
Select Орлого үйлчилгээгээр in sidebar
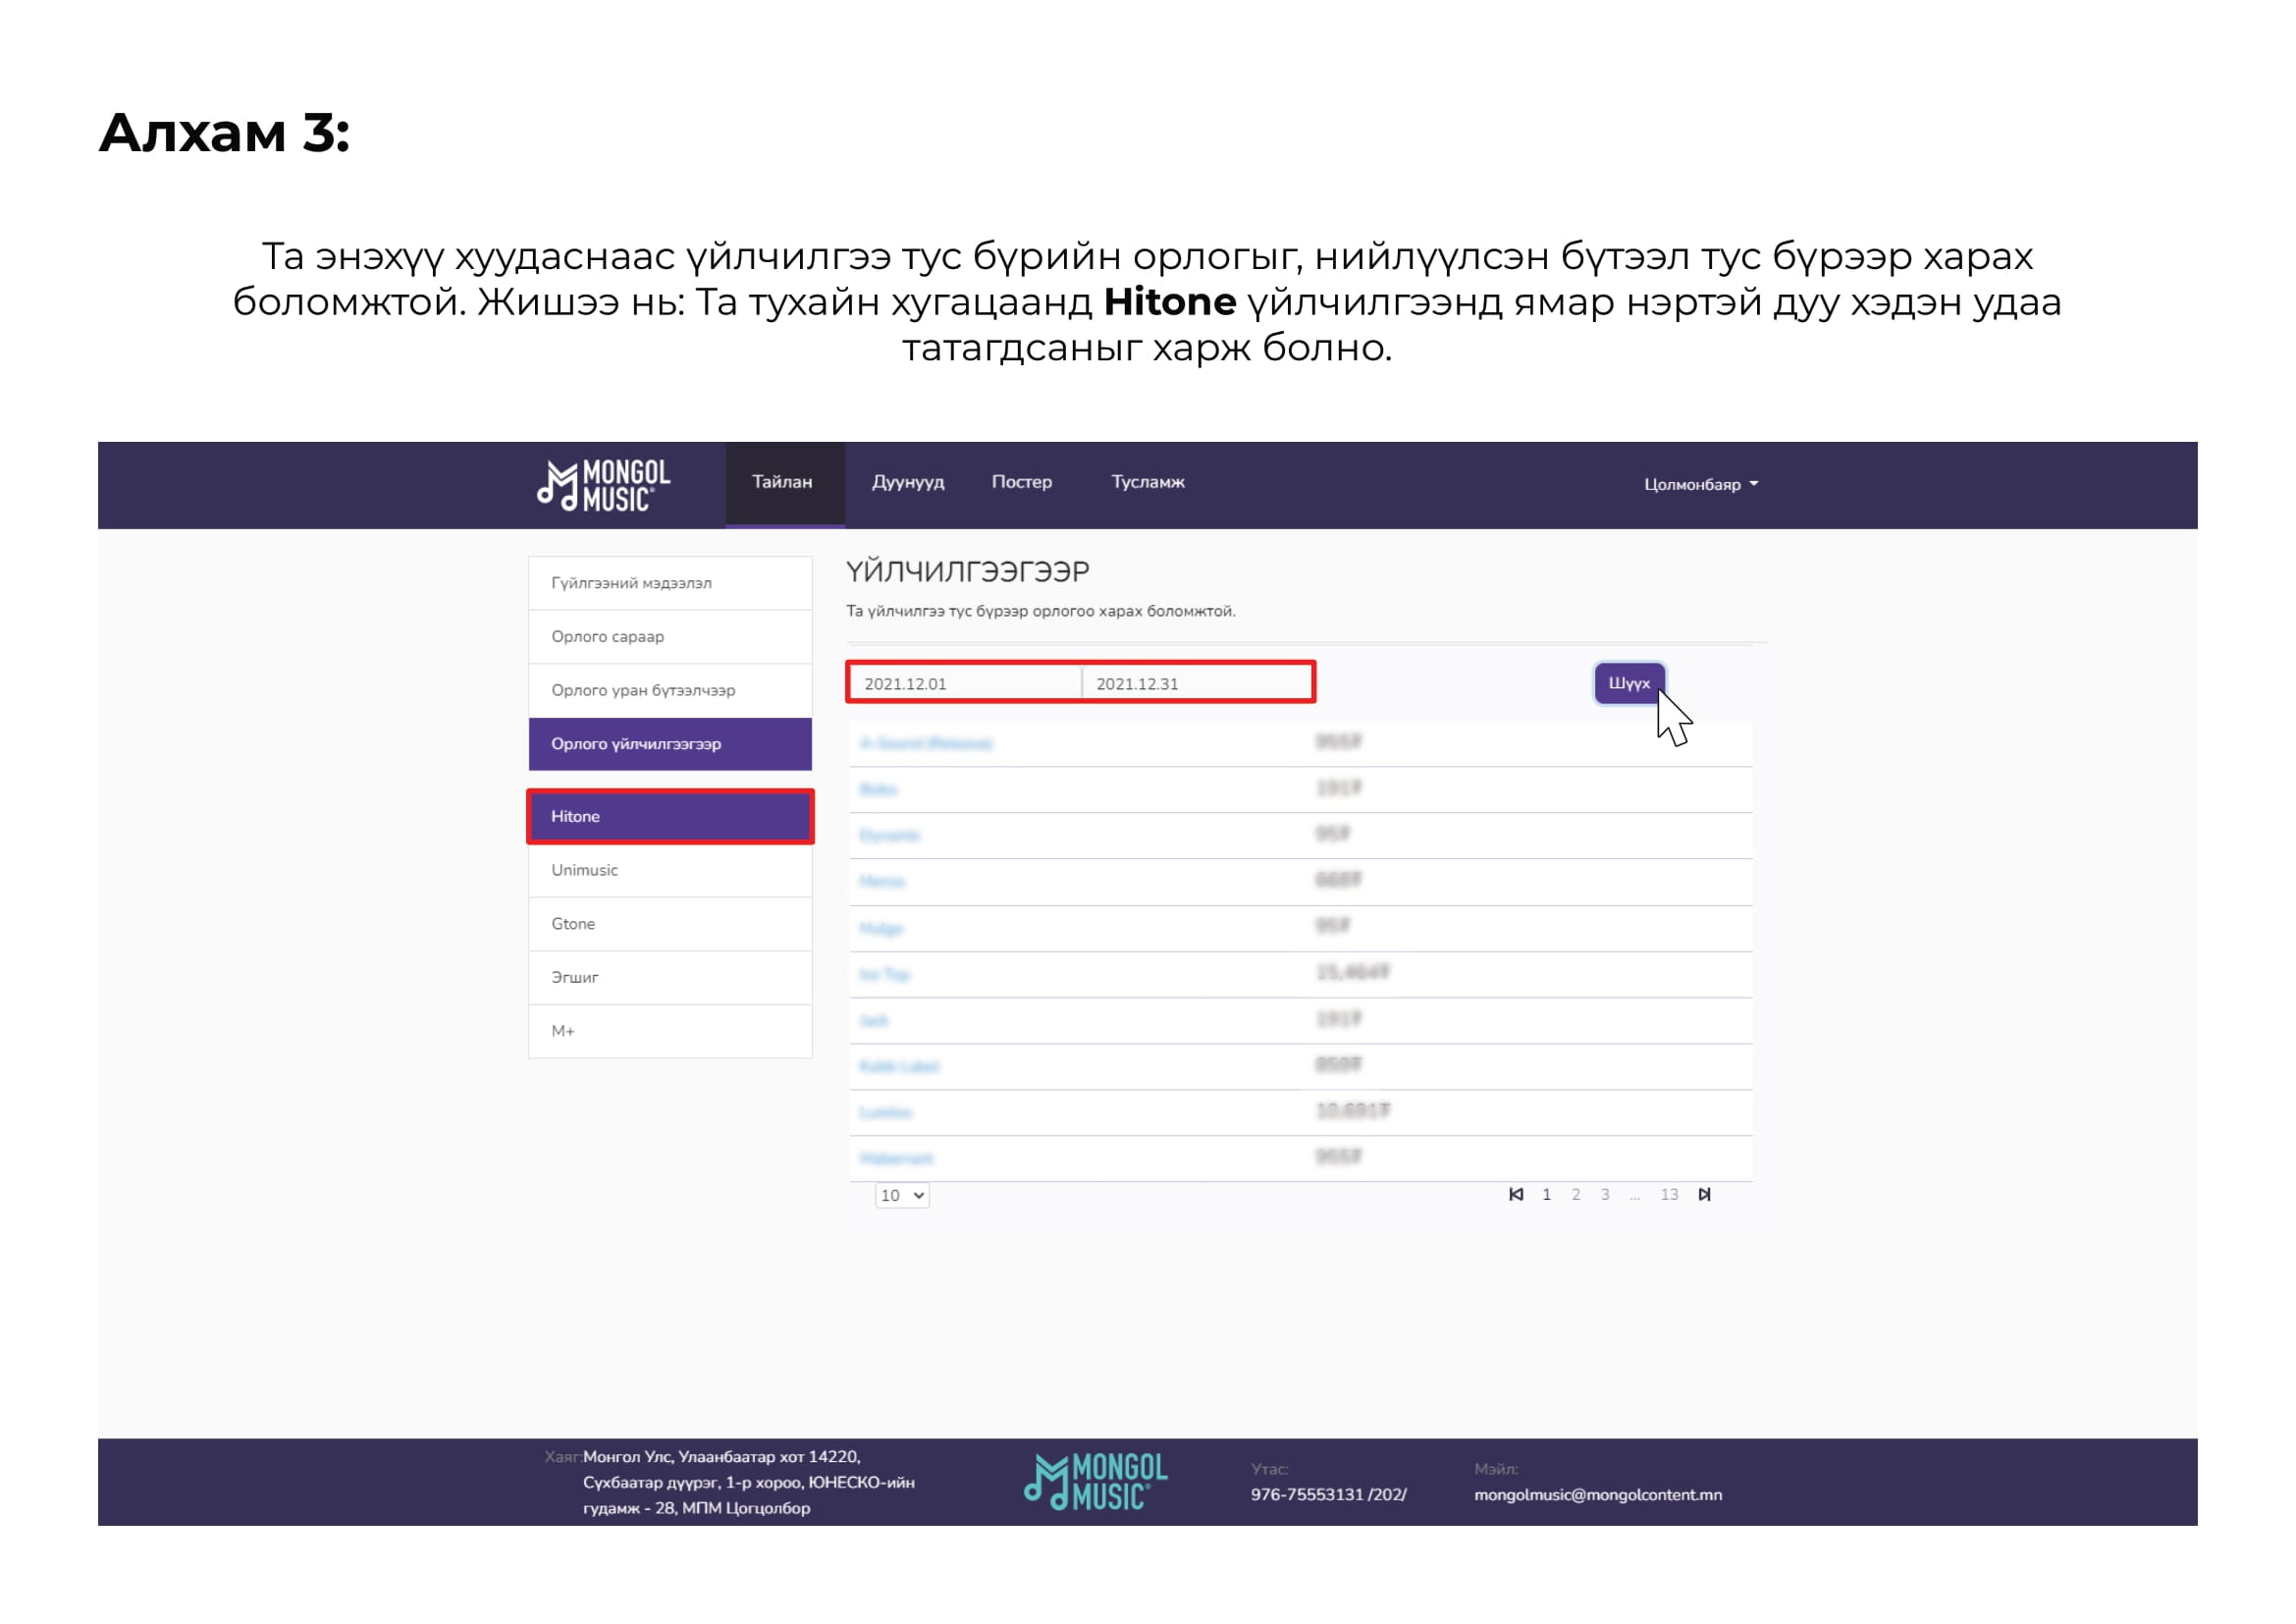(x=670, y=744)
